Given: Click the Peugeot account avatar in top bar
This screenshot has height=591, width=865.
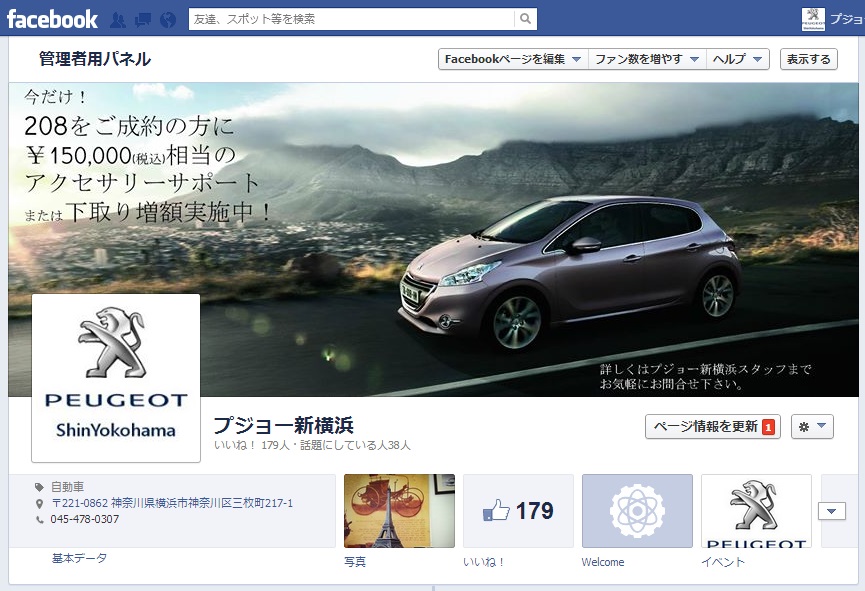Looking at the screenshot, I should tap(814, 19).
